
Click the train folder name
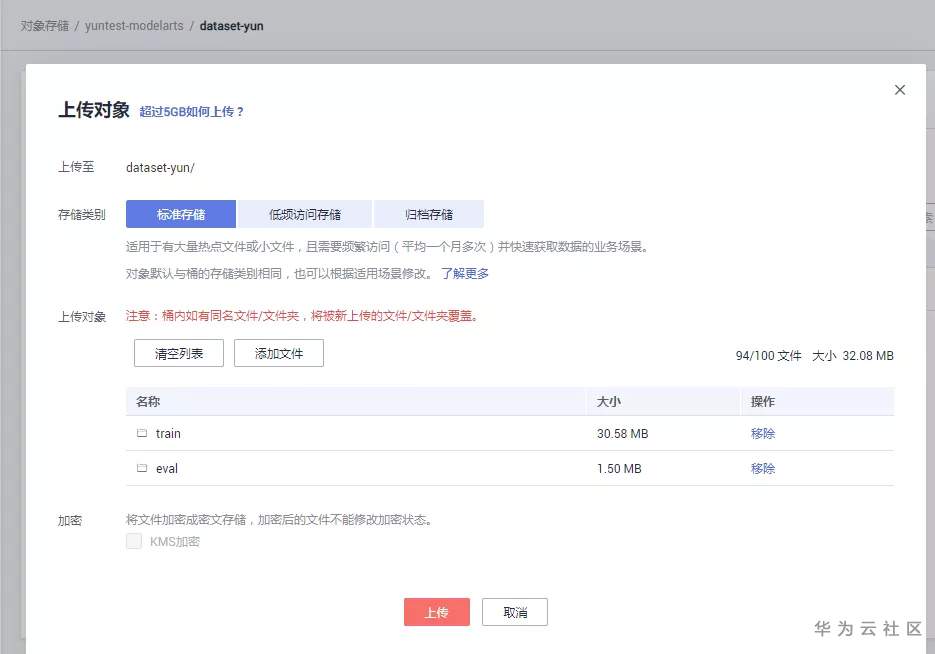click(x=168, y=433)
